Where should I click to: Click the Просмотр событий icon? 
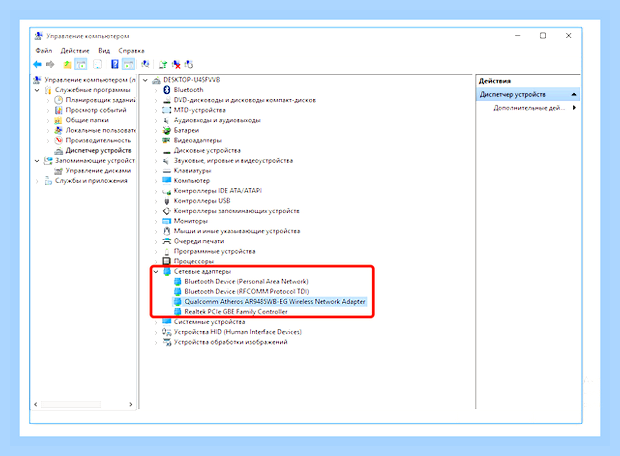pos(59,110)
